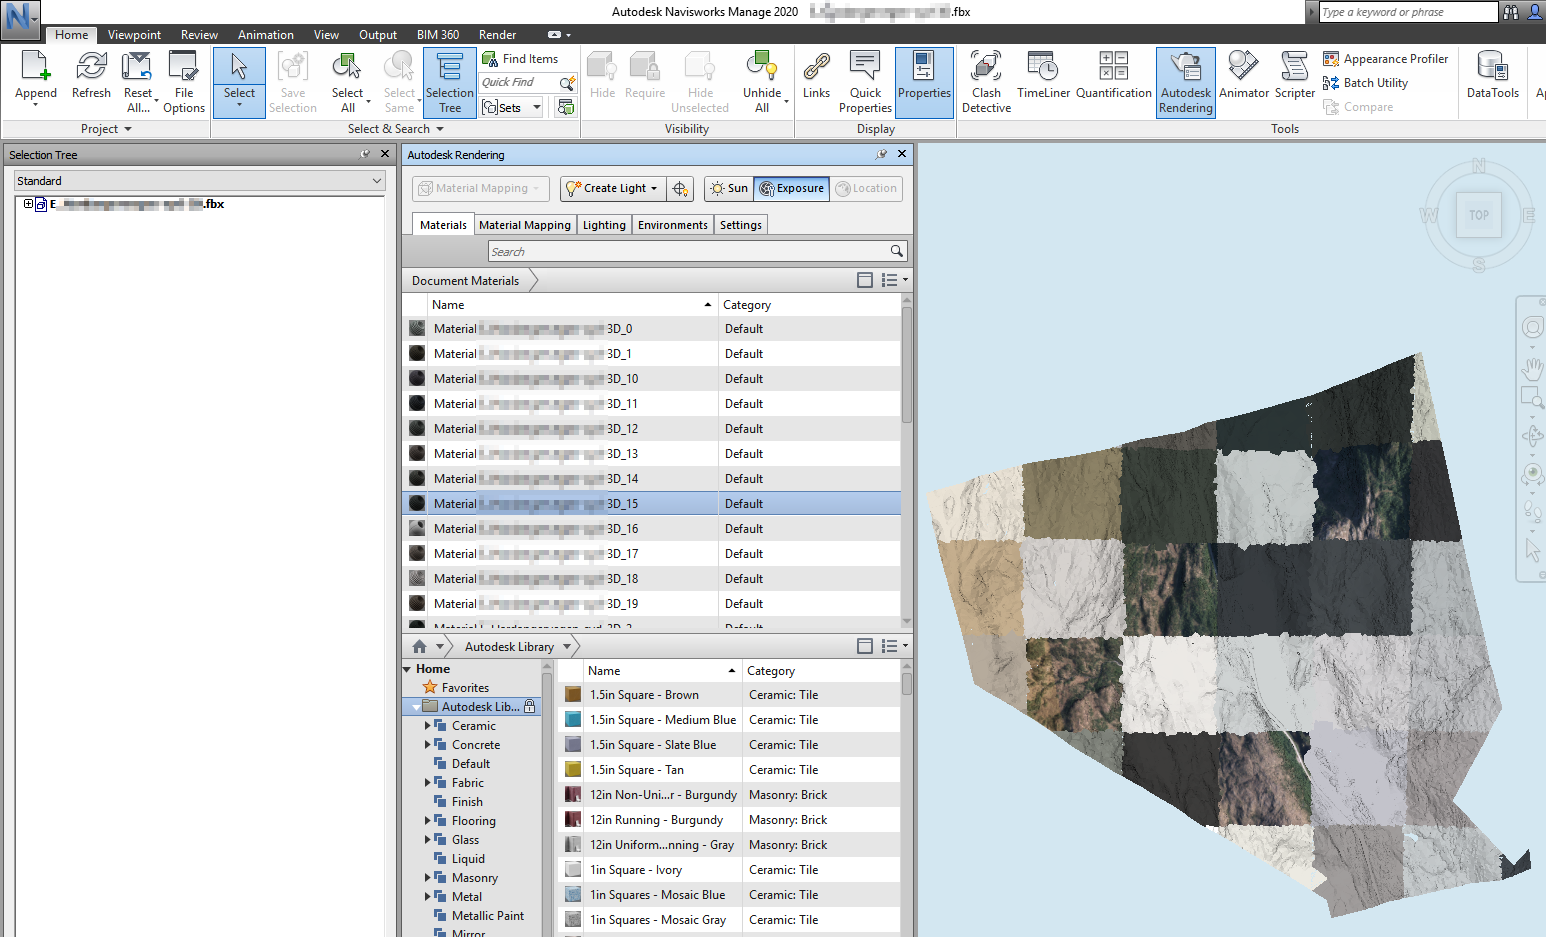1546x937 pixels.
Task: Click the Append file icon
Action: [35, 66]
